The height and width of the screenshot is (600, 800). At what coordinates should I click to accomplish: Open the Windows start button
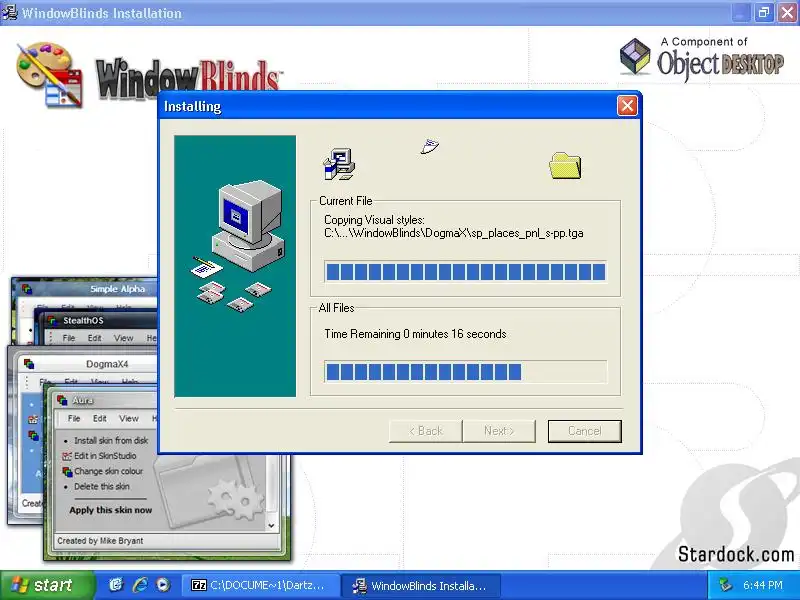[47, 585]
